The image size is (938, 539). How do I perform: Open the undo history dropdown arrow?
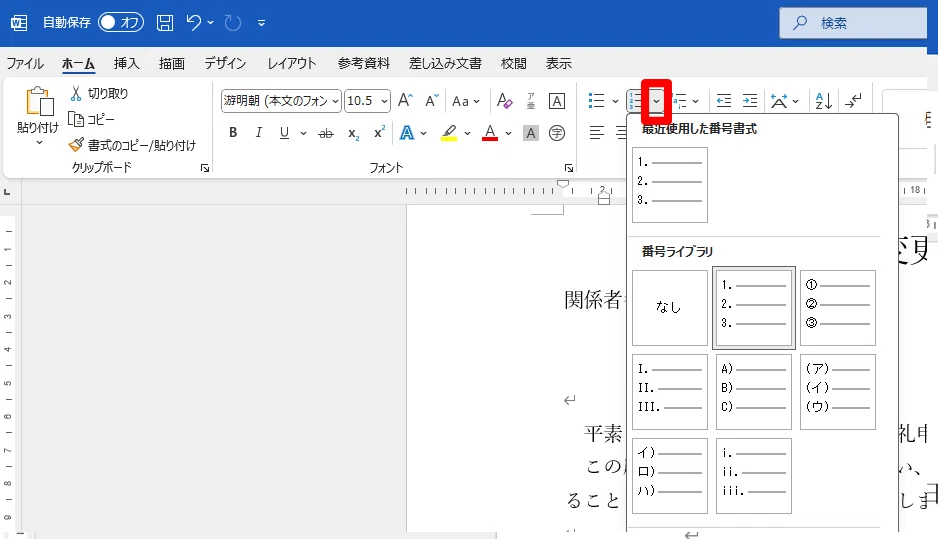(211, 23)
